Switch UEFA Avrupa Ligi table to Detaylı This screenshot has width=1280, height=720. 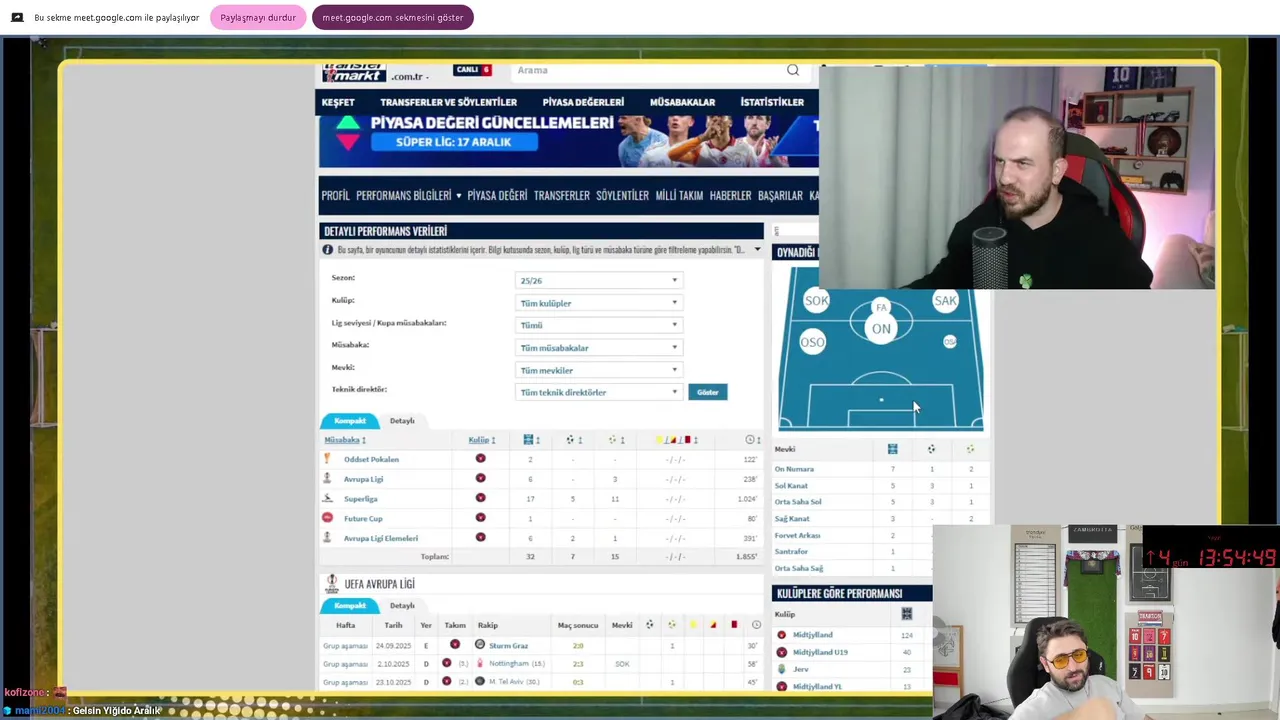point(402,606)
